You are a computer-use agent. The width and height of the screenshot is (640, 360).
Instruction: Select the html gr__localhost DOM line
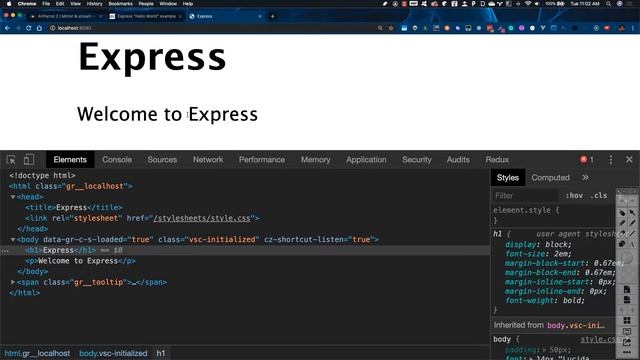(x=71, y=186)
